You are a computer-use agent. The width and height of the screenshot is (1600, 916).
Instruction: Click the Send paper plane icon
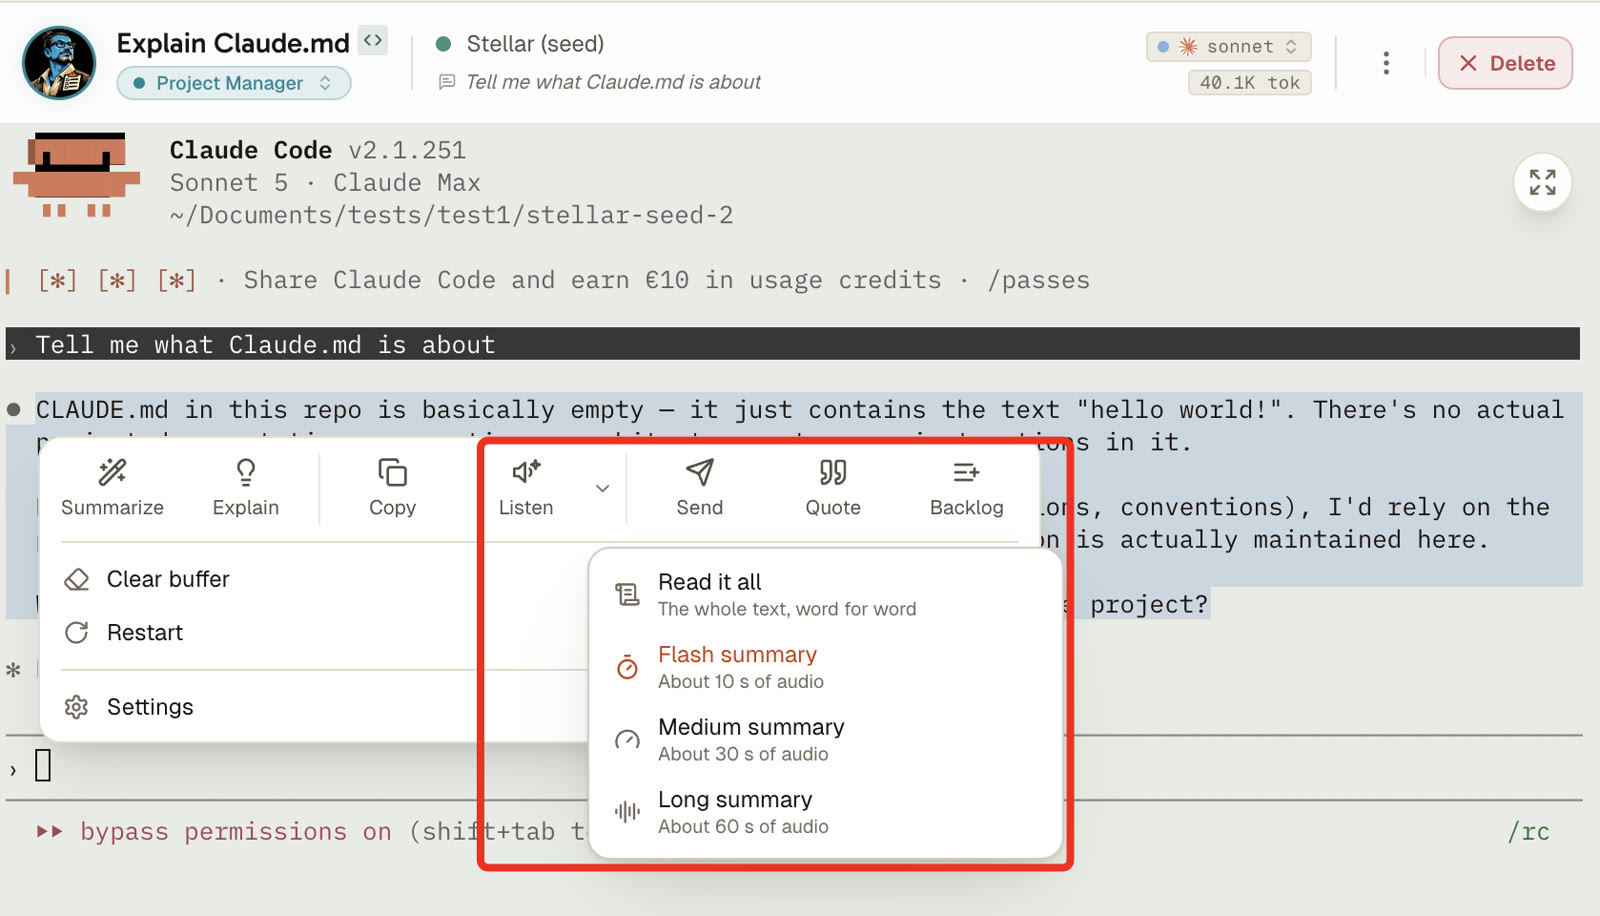pyautogui.click(x=699, y=472)
